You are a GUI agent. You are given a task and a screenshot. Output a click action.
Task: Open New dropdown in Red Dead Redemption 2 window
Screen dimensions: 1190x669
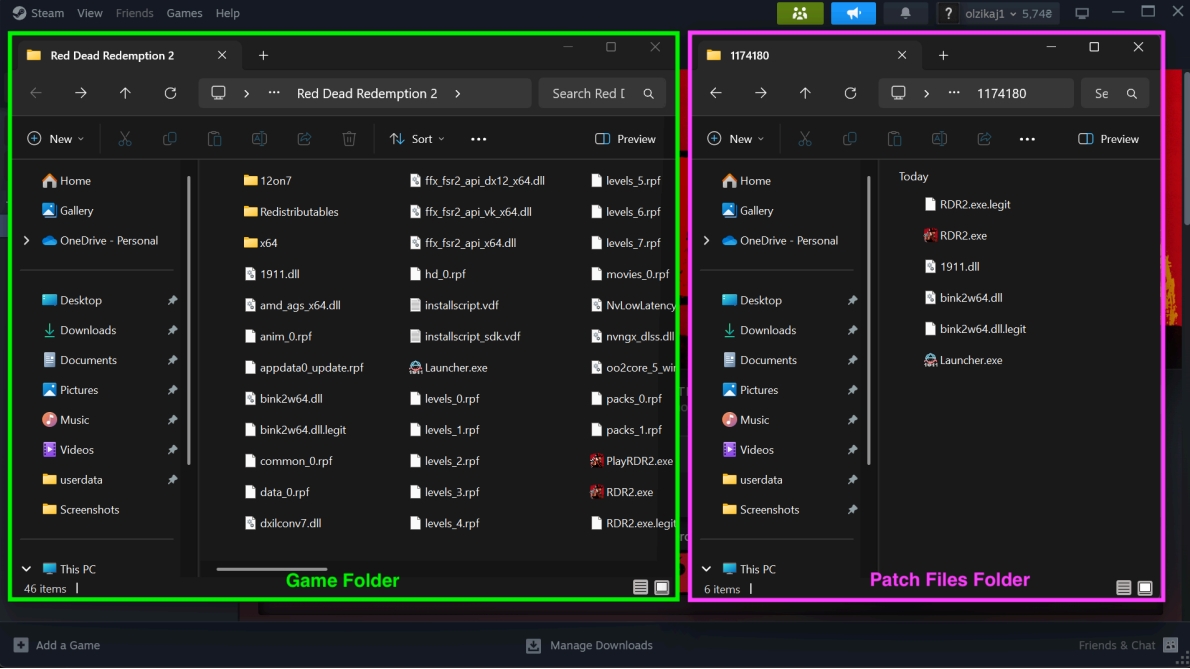tap(55, 139)
